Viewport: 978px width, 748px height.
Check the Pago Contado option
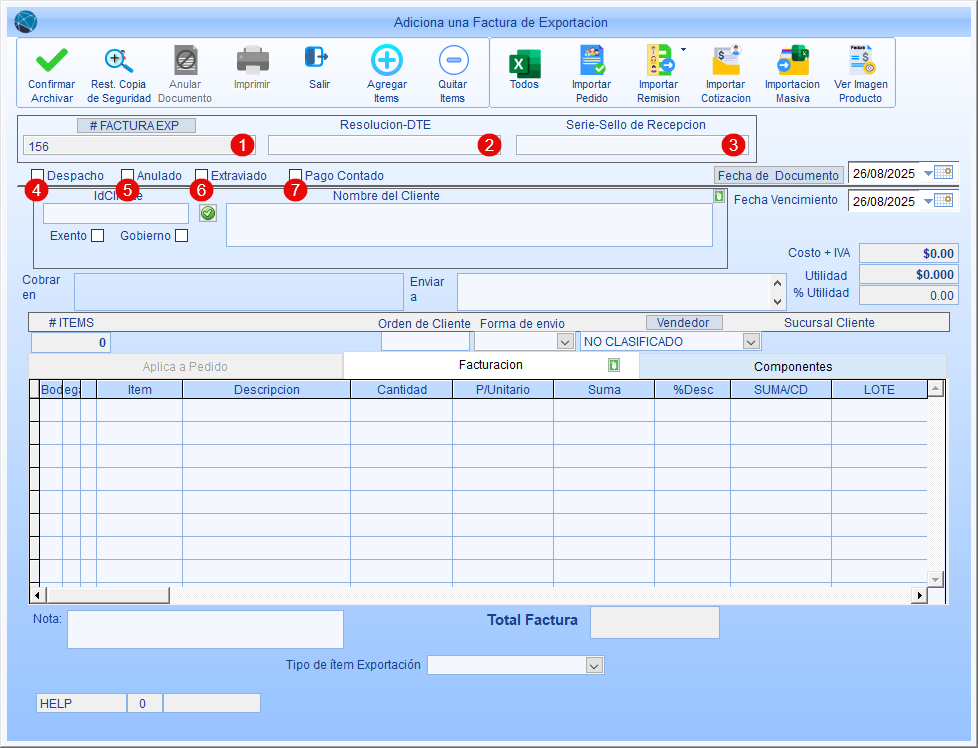pyautogui.click(x=295, y=175)
